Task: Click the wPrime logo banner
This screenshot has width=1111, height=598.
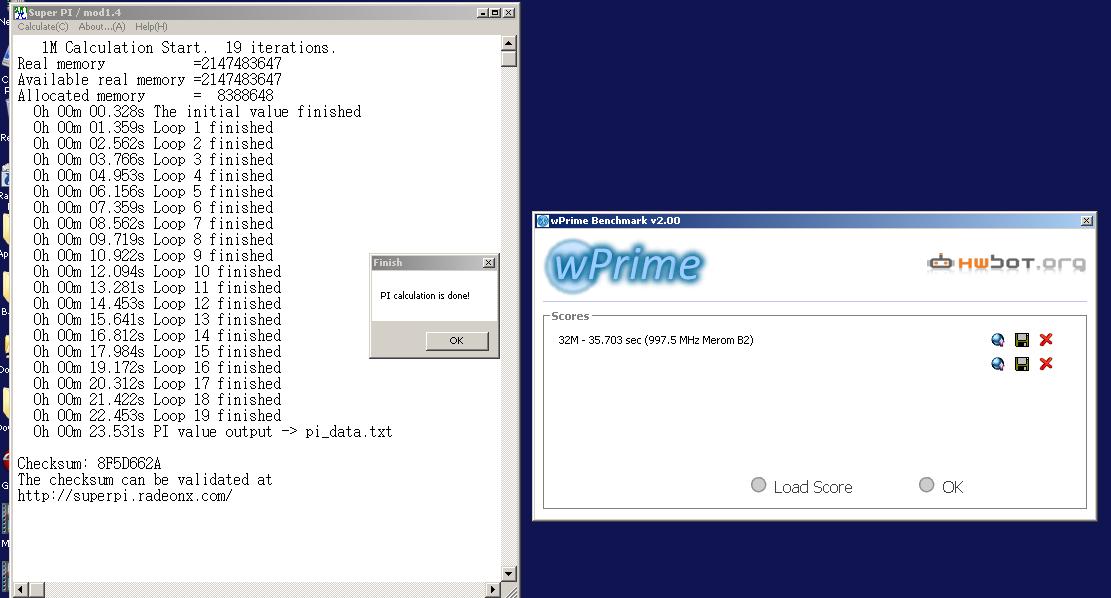Action: [x=624, y=265]
